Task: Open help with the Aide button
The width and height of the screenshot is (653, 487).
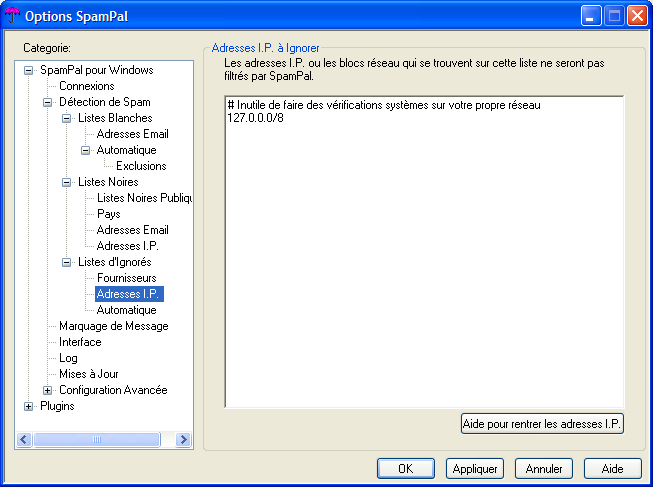Action: (x=613, y=469)
